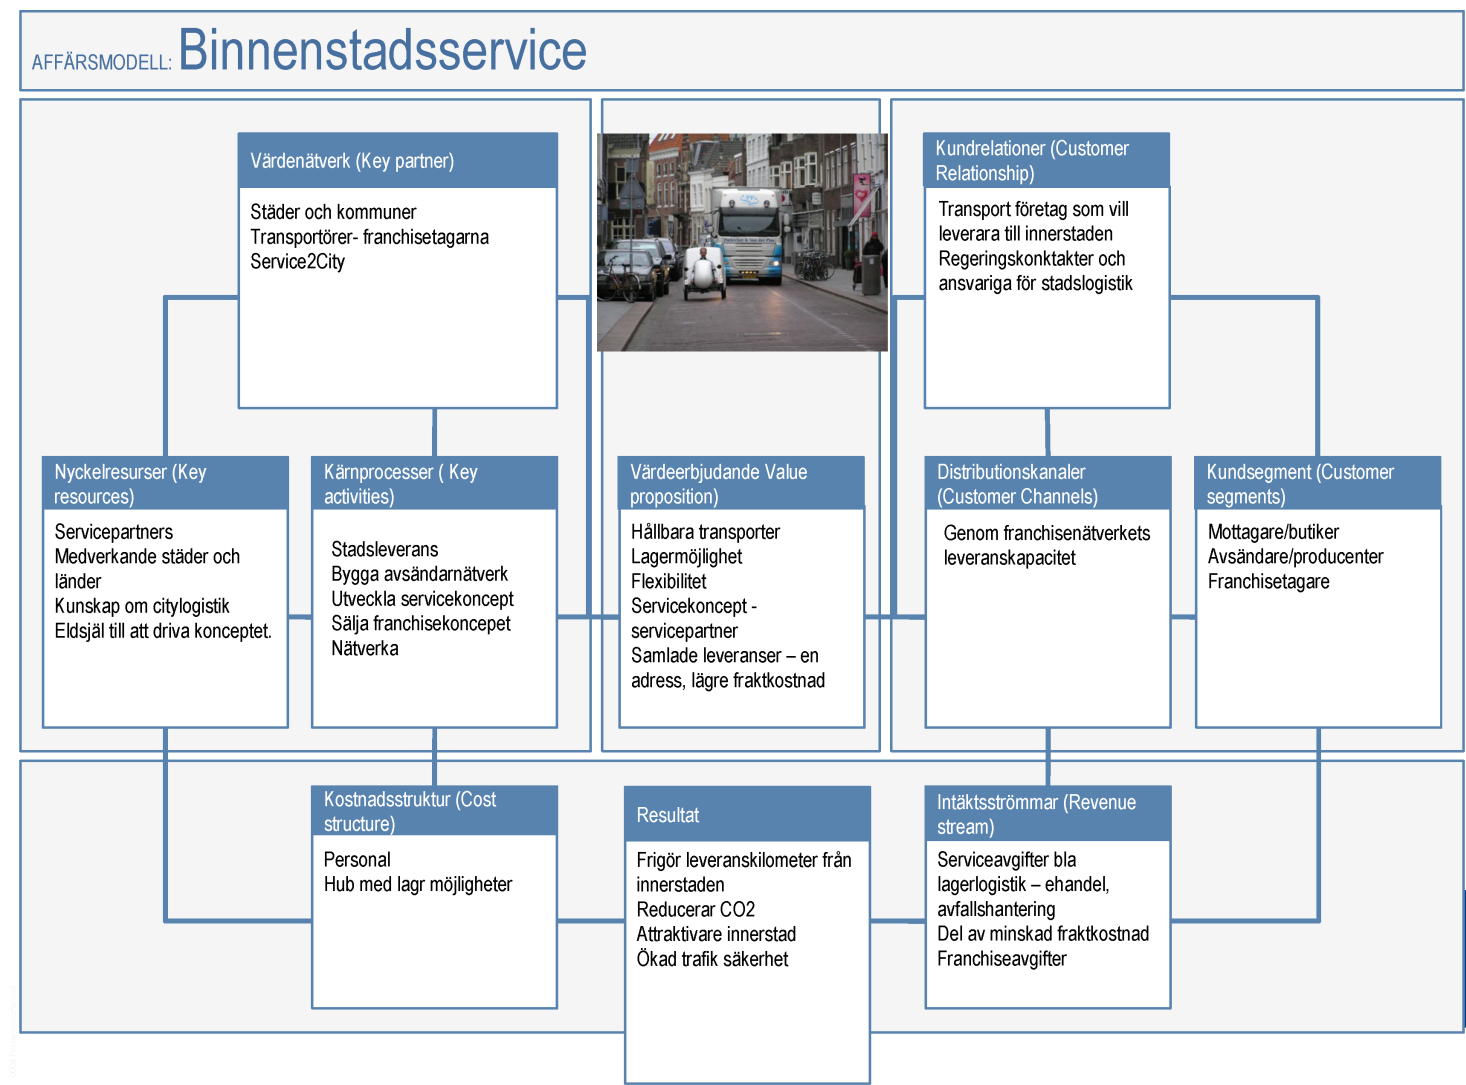The image size is (1466, 1085).
Task: Click the Kundsegment (Customer segments) header
Action: pyautogui.click(x=1318, y=483)
